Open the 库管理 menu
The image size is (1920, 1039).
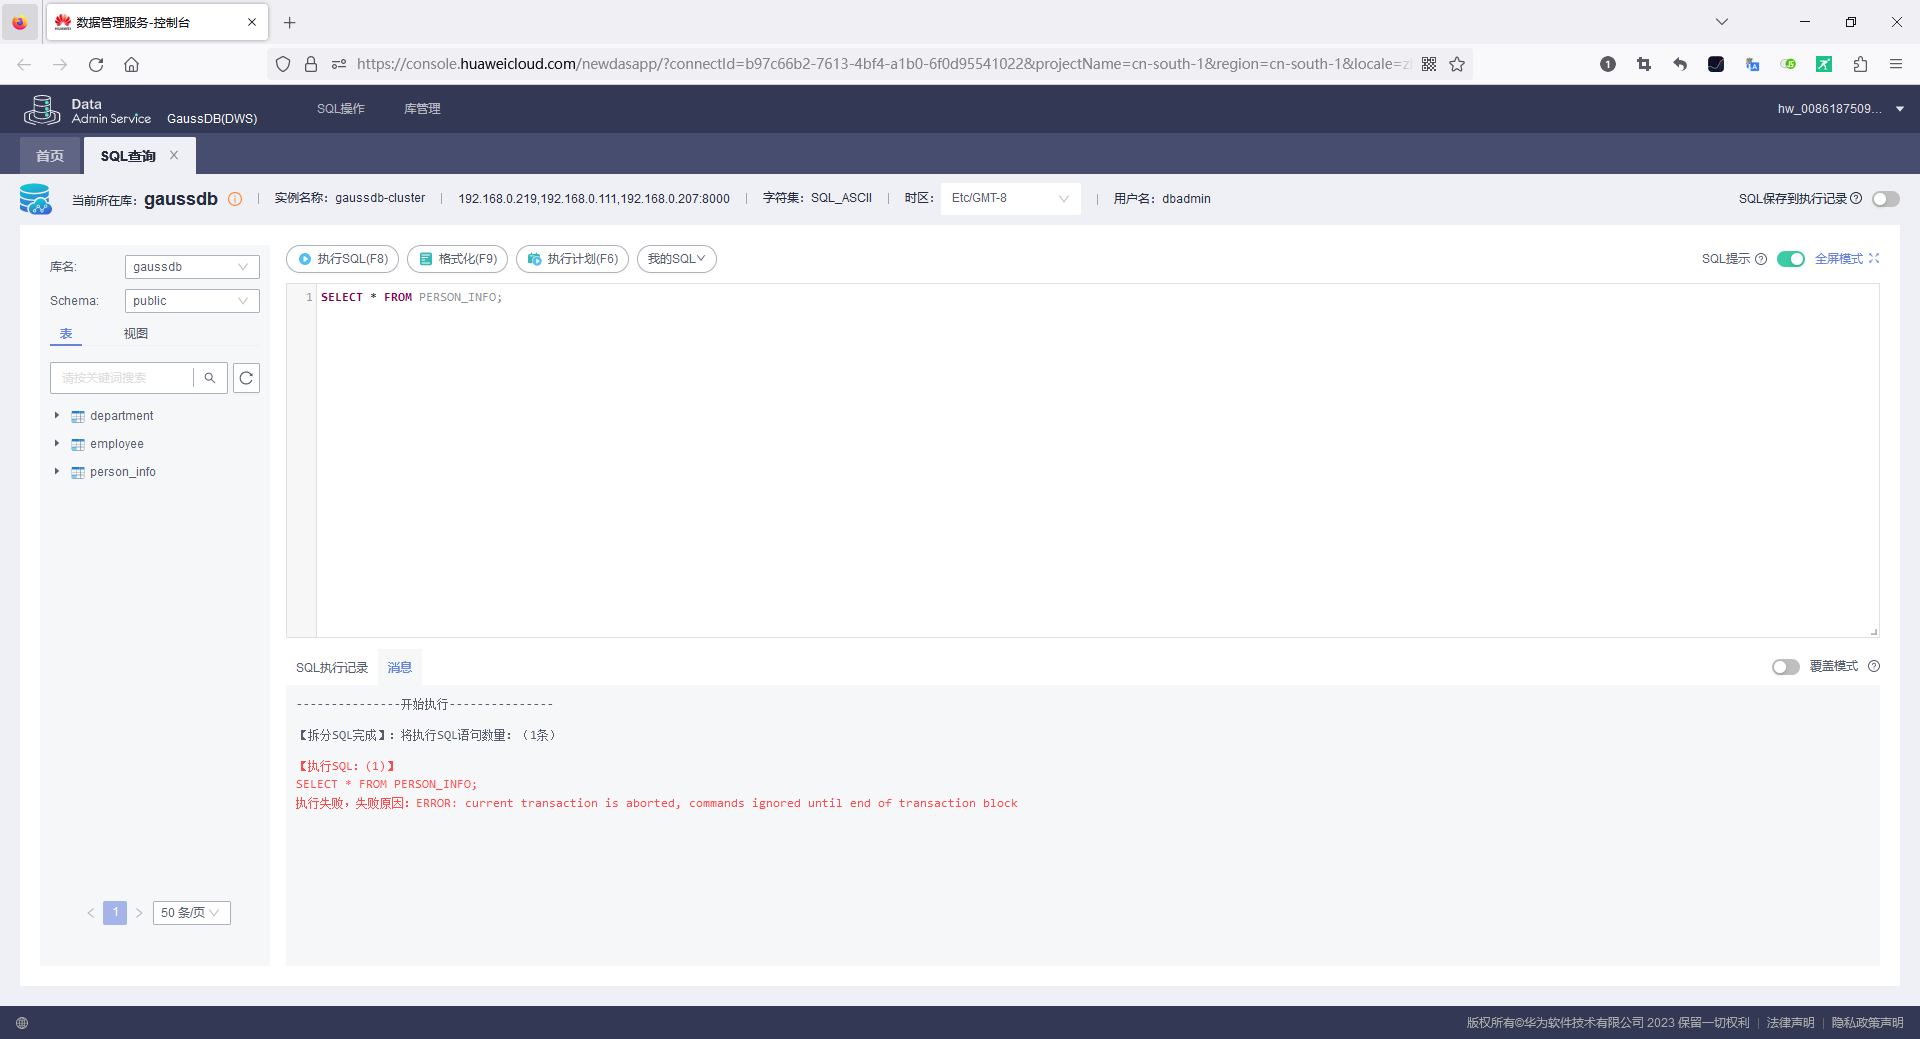click(422, 109)
